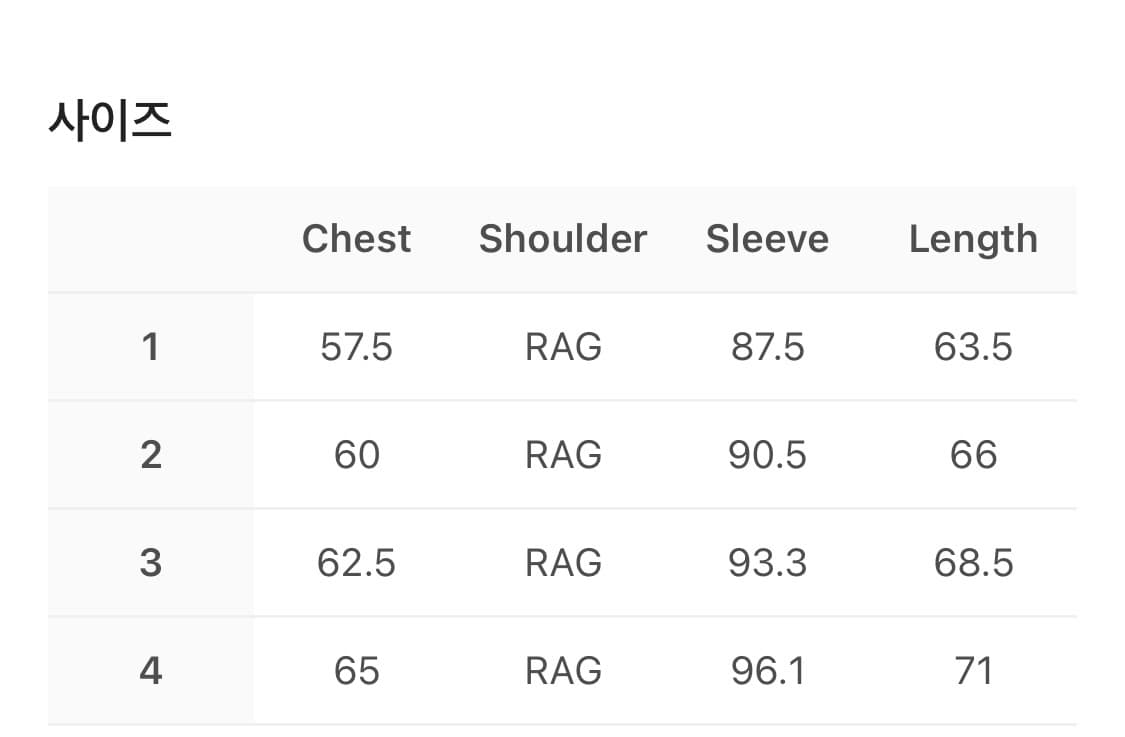Click chest value 57.5
The image size is (1125, 737).
point(356,347)
